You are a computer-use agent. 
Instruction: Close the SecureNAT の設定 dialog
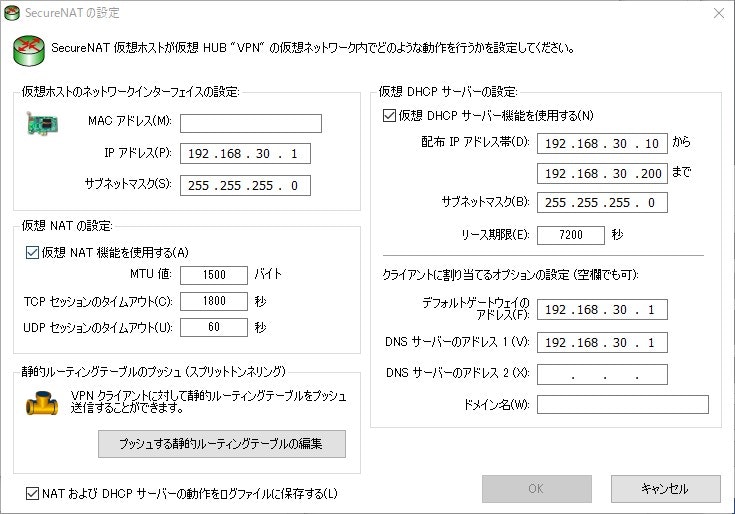719,13
